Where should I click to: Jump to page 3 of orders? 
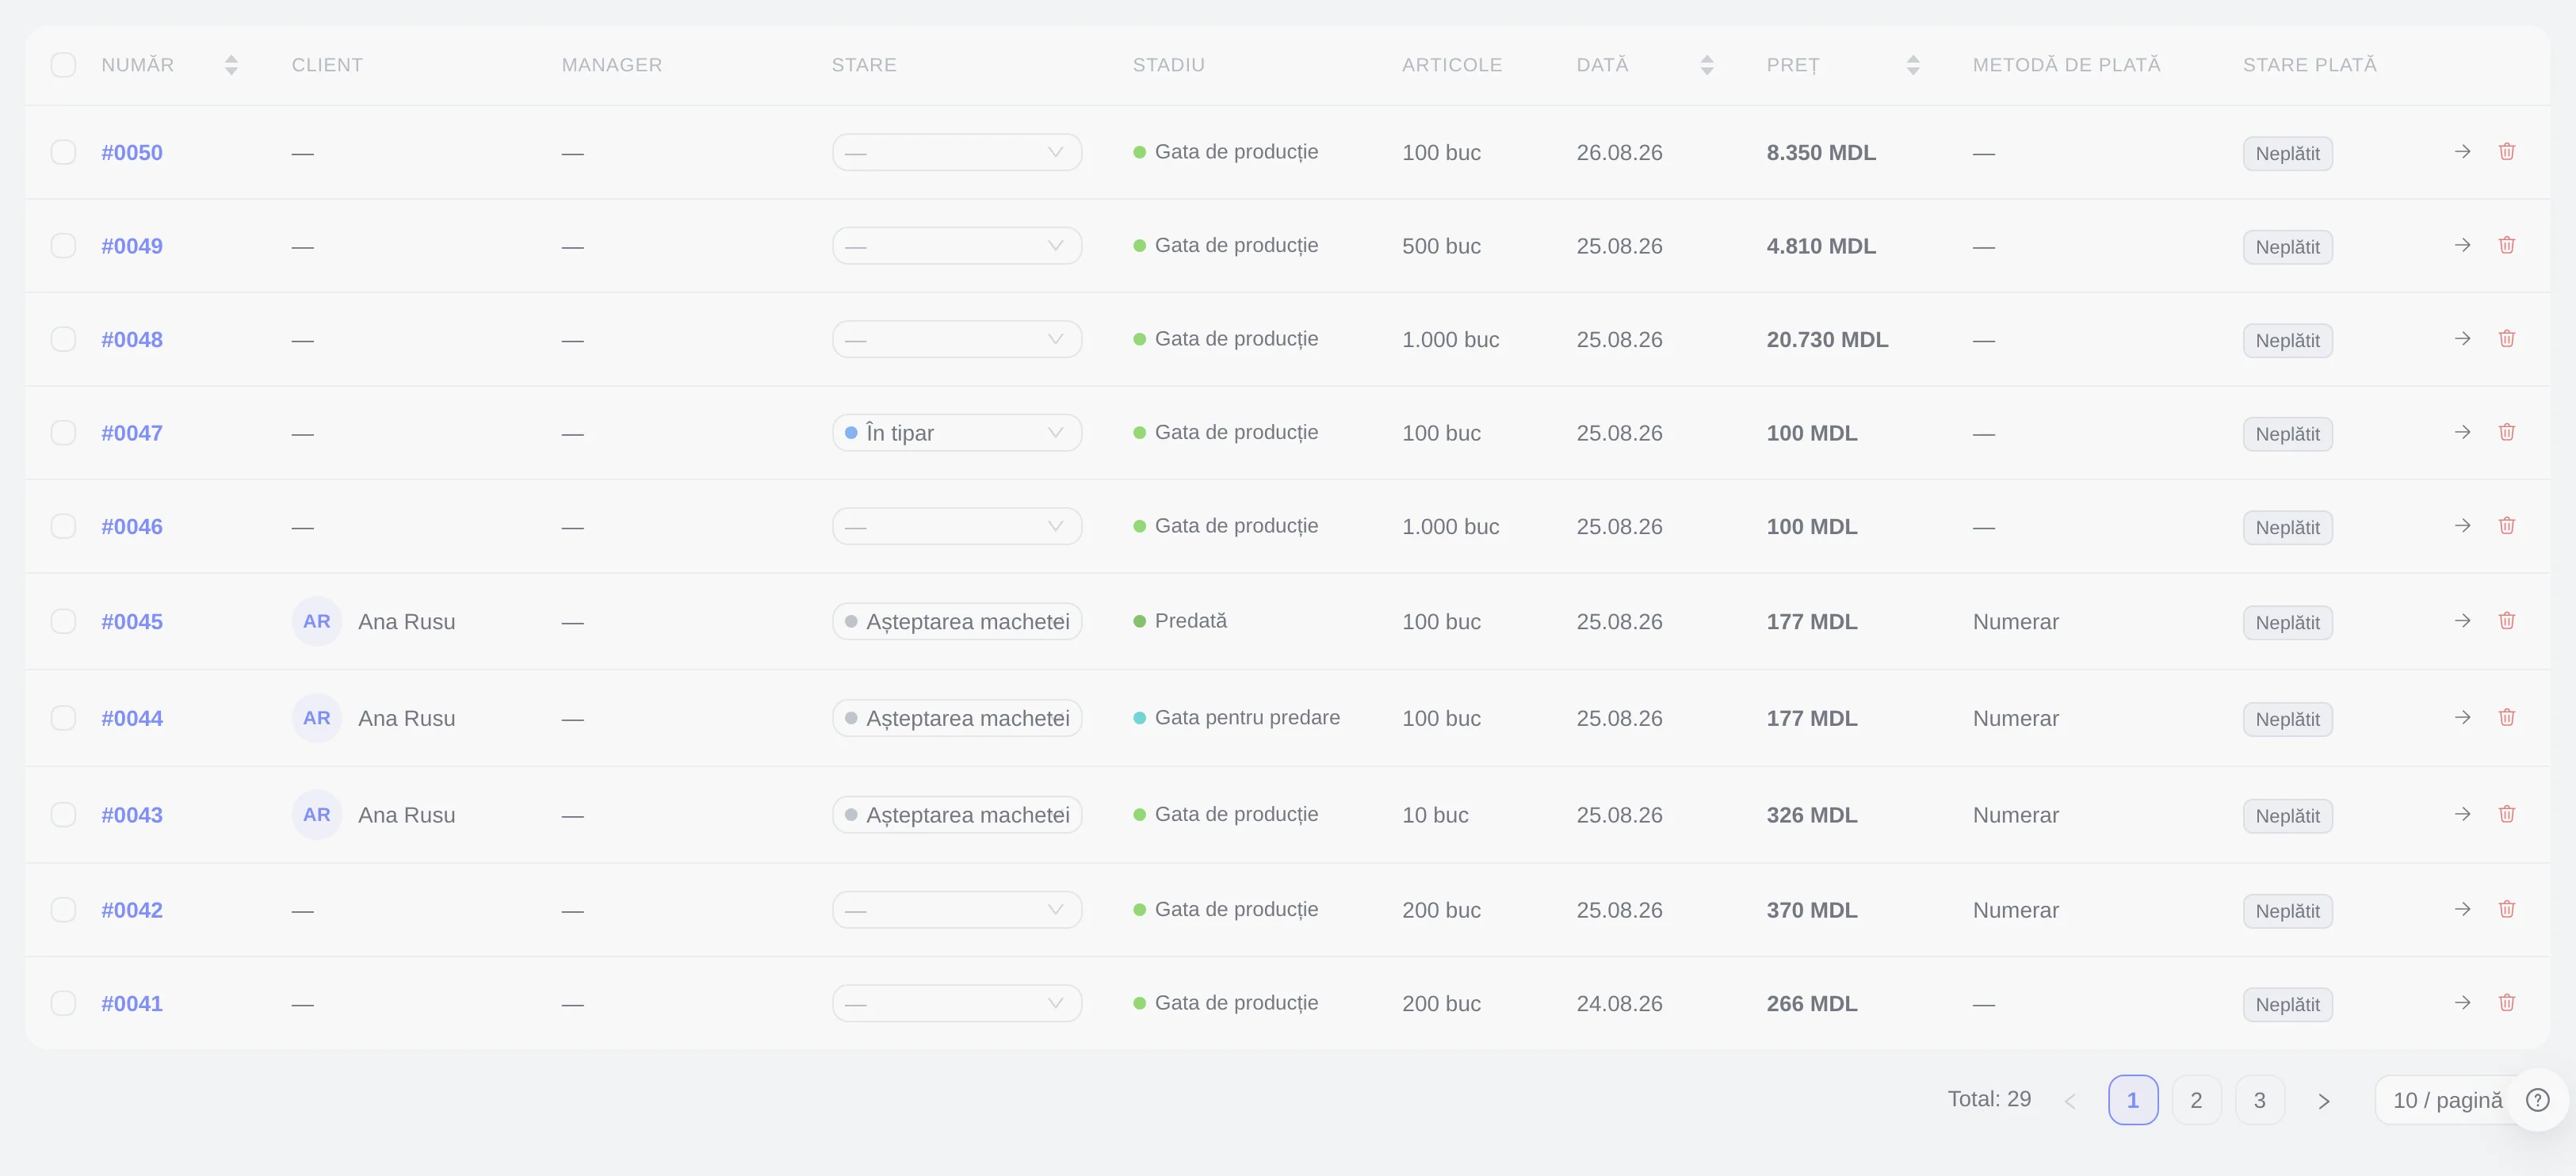tap(2259, 1100)
